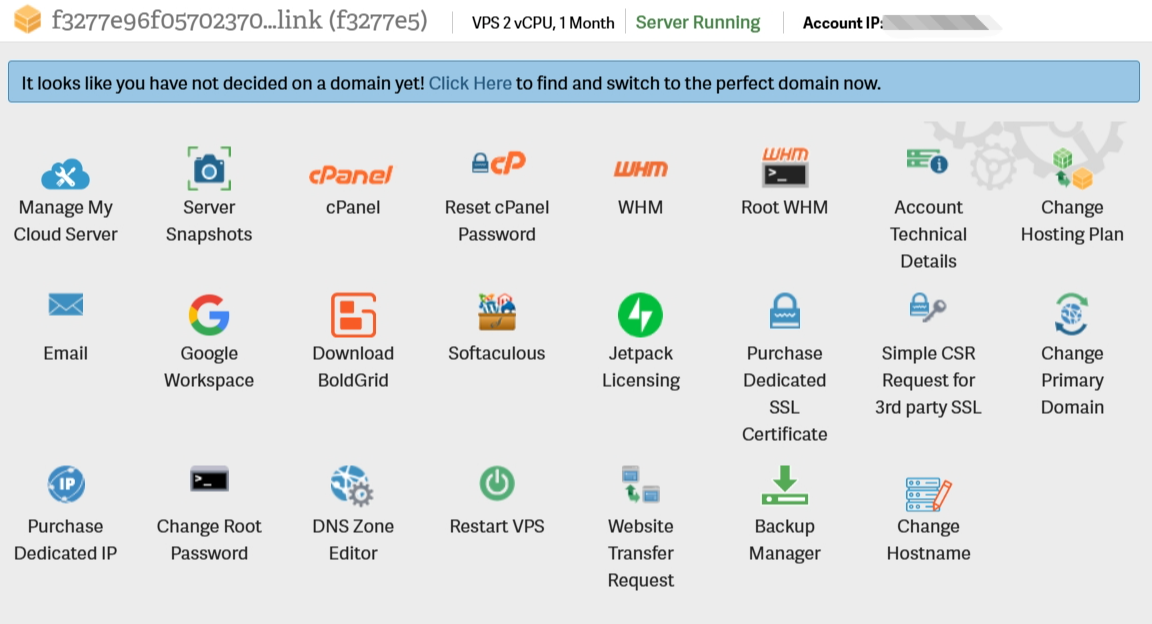Click the Google Workspace text label
Image resolution: width=1152 pixels, height=624 pixels.
point(209,366)
